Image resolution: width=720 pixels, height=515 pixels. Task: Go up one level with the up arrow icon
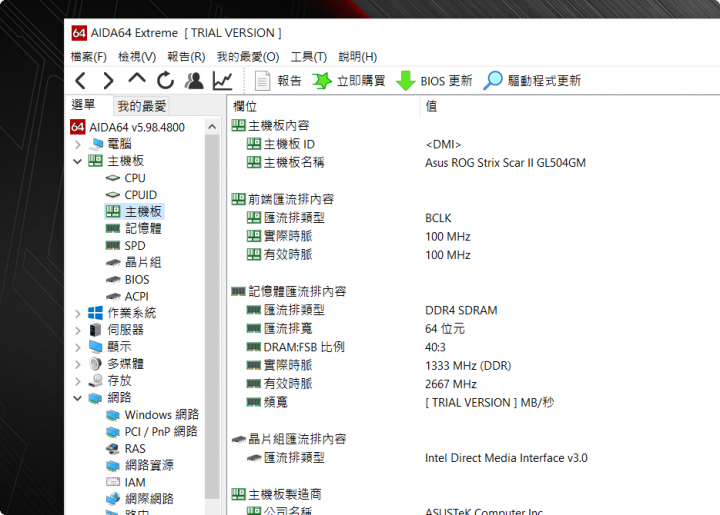[137, 79]
